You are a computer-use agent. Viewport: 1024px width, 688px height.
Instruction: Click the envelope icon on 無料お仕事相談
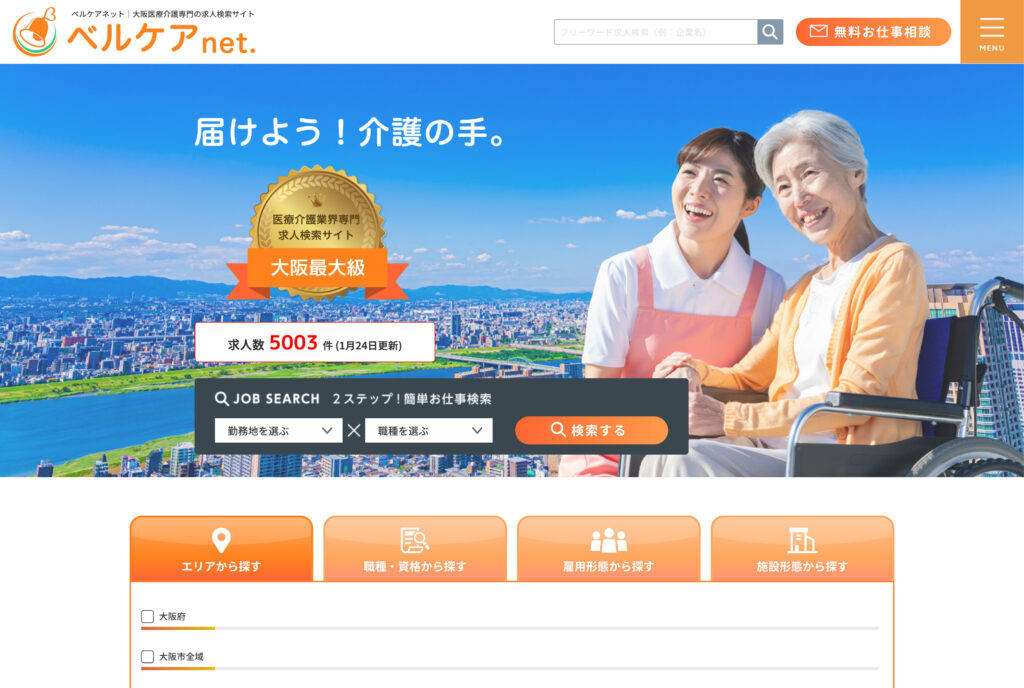(x=818, y=31)
